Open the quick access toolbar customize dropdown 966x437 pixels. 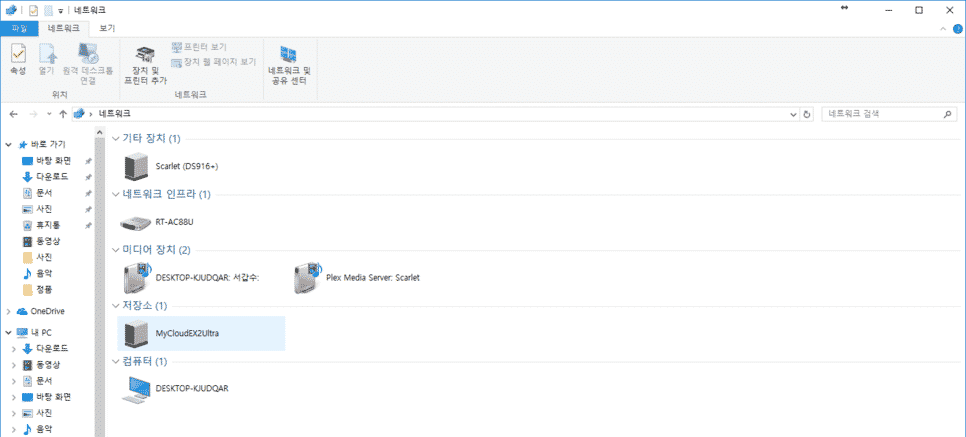click(61, 11)
